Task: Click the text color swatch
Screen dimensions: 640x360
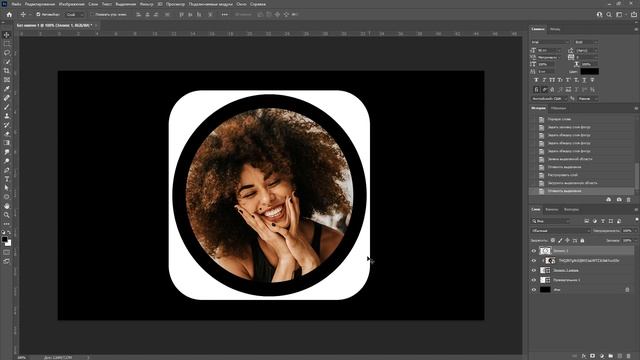Action: pos(589,72)
